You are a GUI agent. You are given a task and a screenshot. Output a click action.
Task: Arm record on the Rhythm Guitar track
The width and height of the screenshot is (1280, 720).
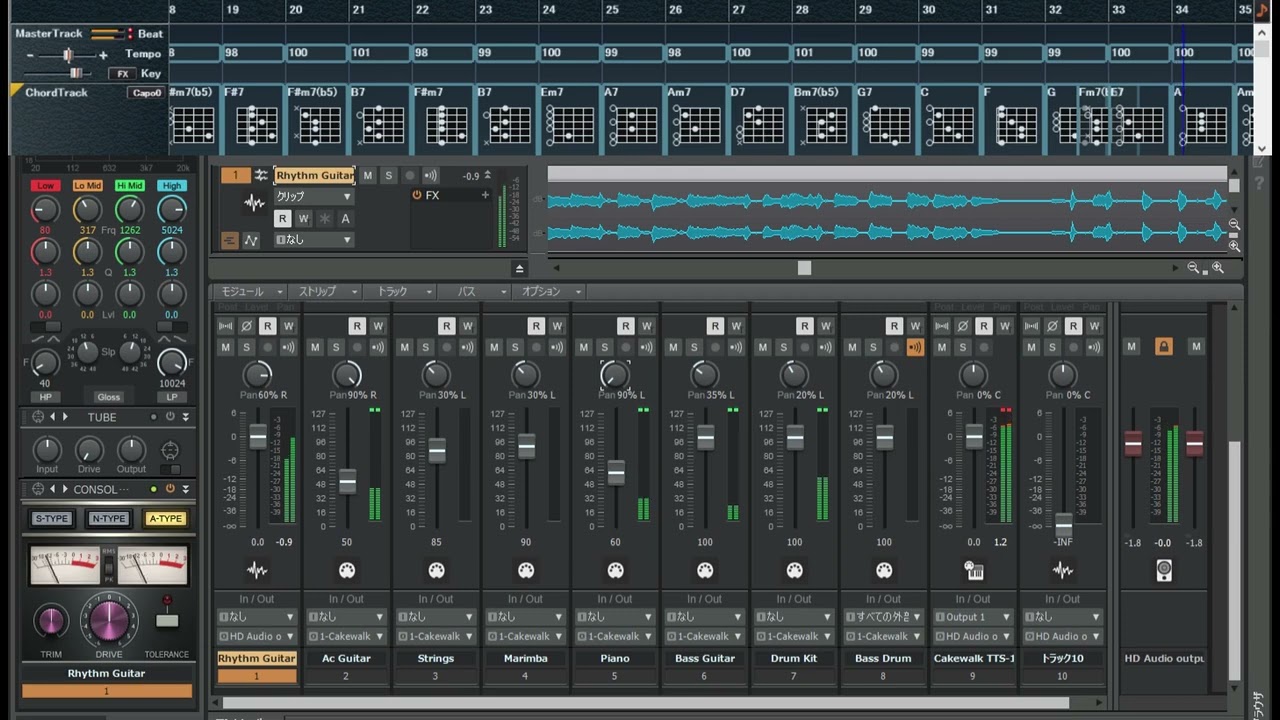pyautogui.click(x=409, y=176)
